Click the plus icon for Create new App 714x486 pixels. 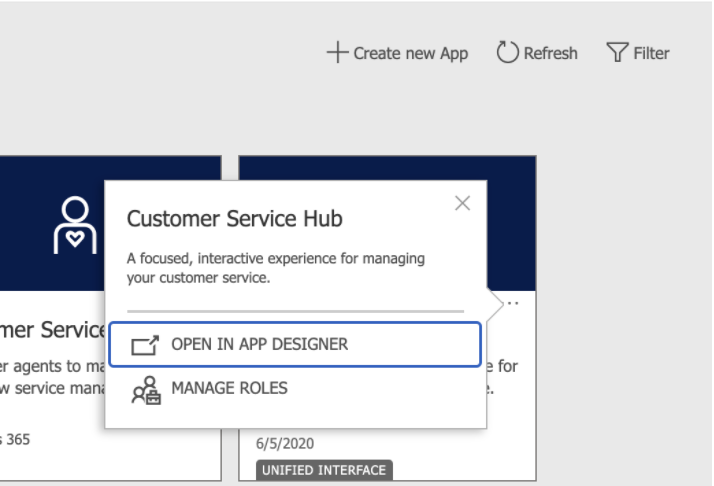[x=337, y=52]
